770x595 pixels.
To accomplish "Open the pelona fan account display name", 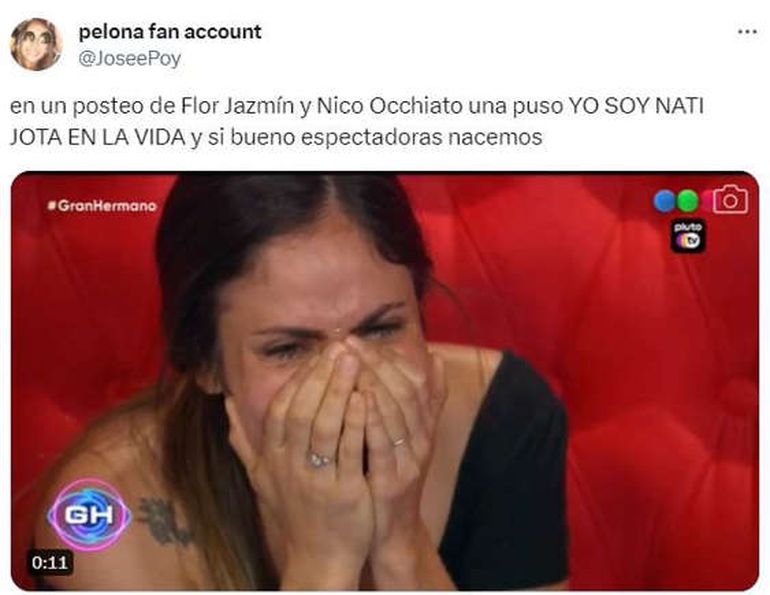I will pos(170,32).
